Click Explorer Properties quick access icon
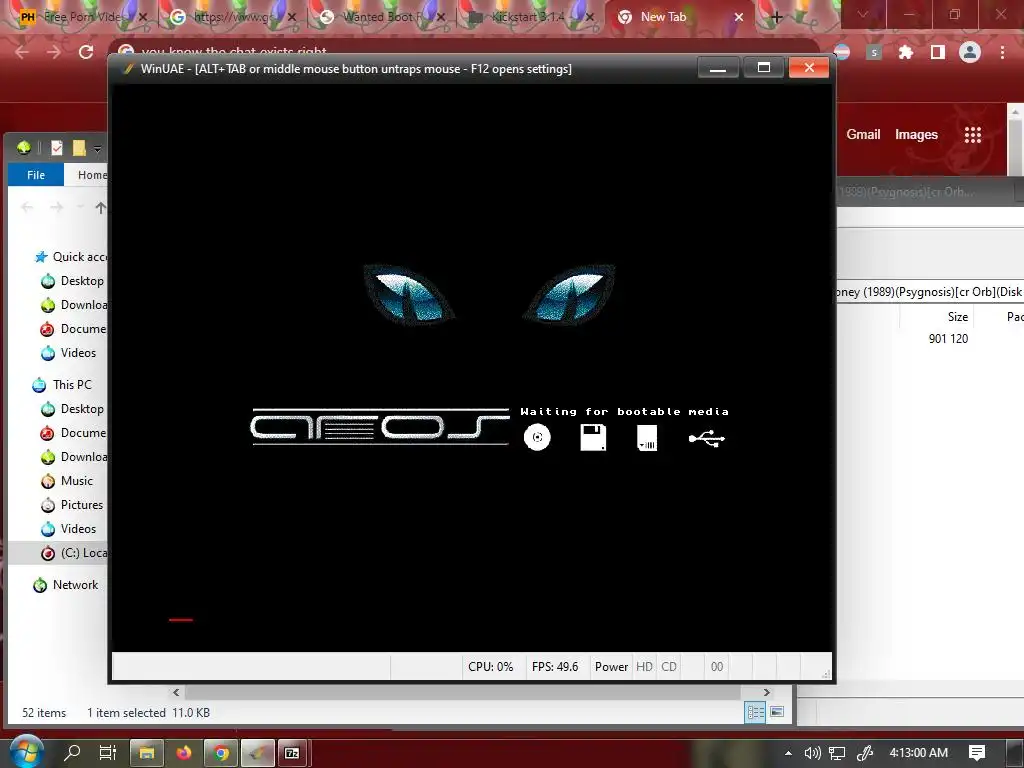1024x768 pixels. (57, 148)
